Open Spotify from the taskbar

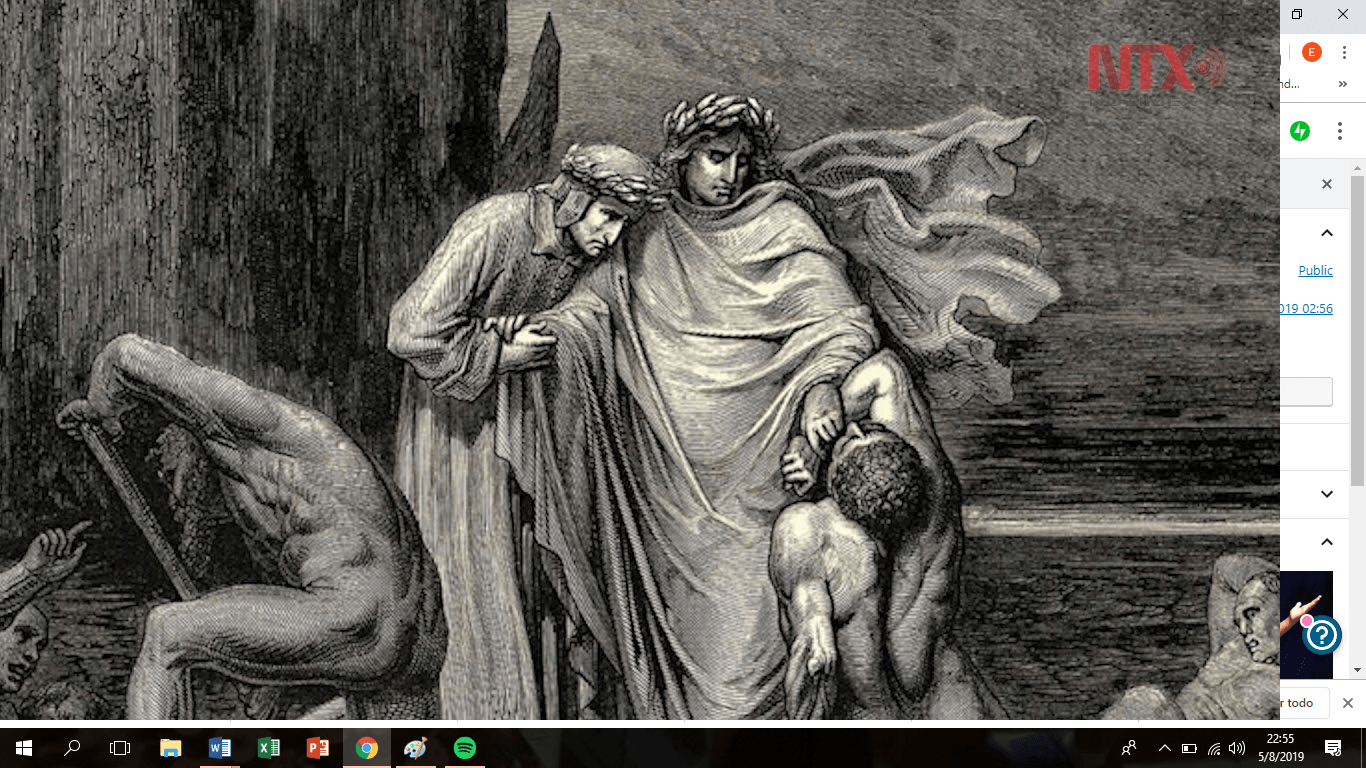pyautogui.click(x=464, y=748)
